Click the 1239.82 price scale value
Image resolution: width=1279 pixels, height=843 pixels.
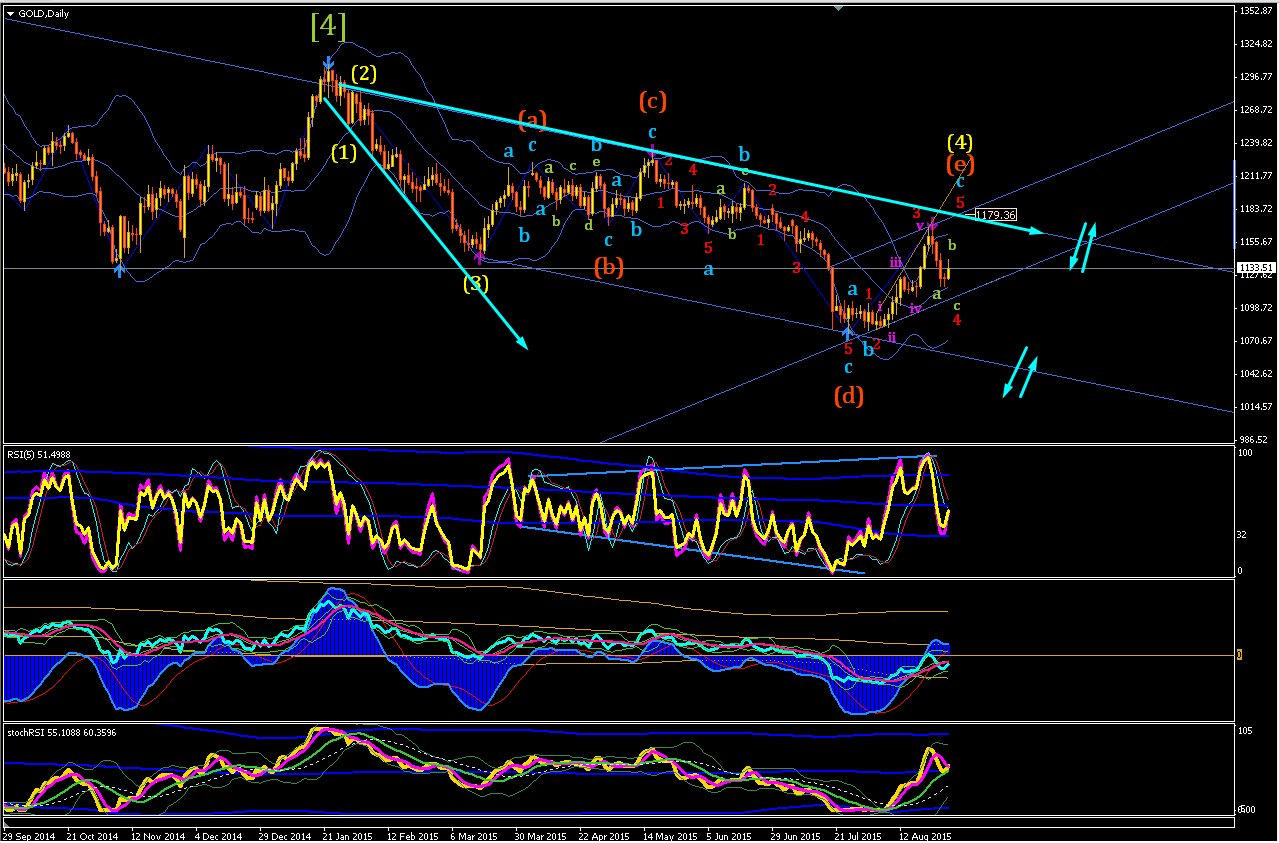click(x=1254, y=143)
